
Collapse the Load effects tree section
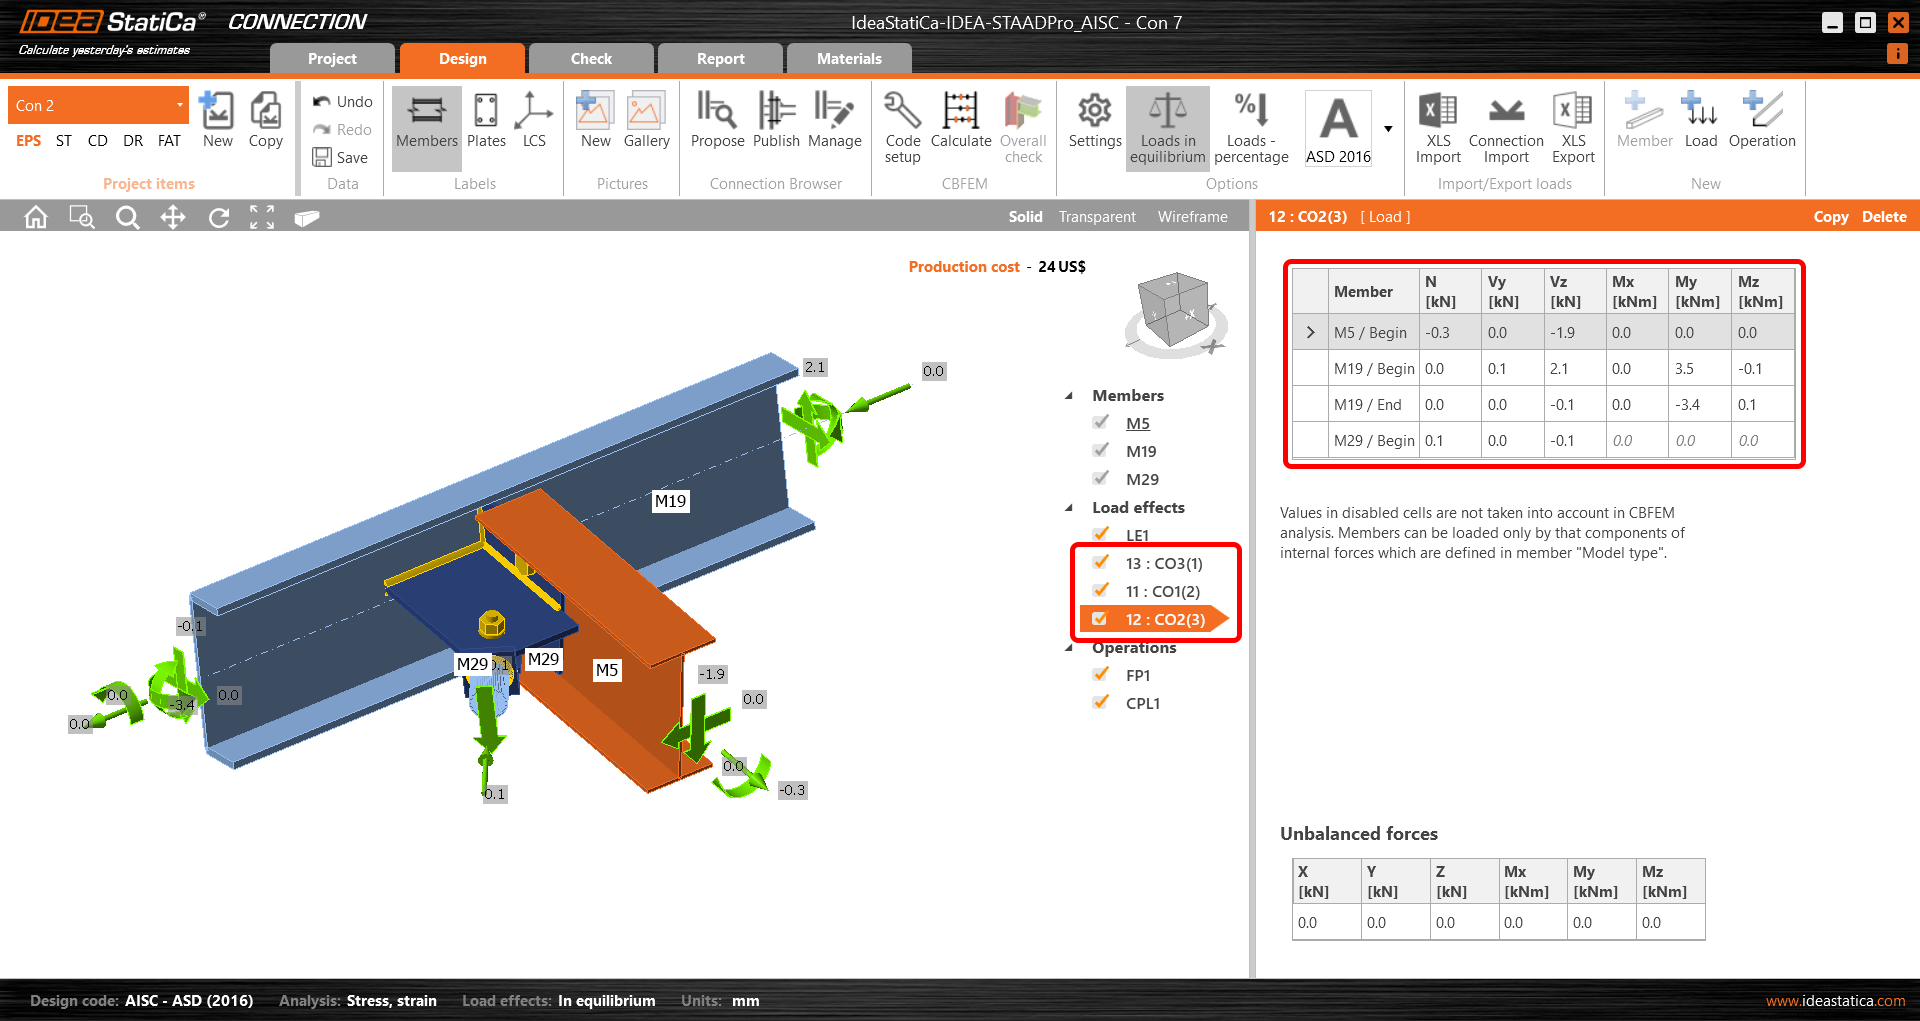[1069, 507]
